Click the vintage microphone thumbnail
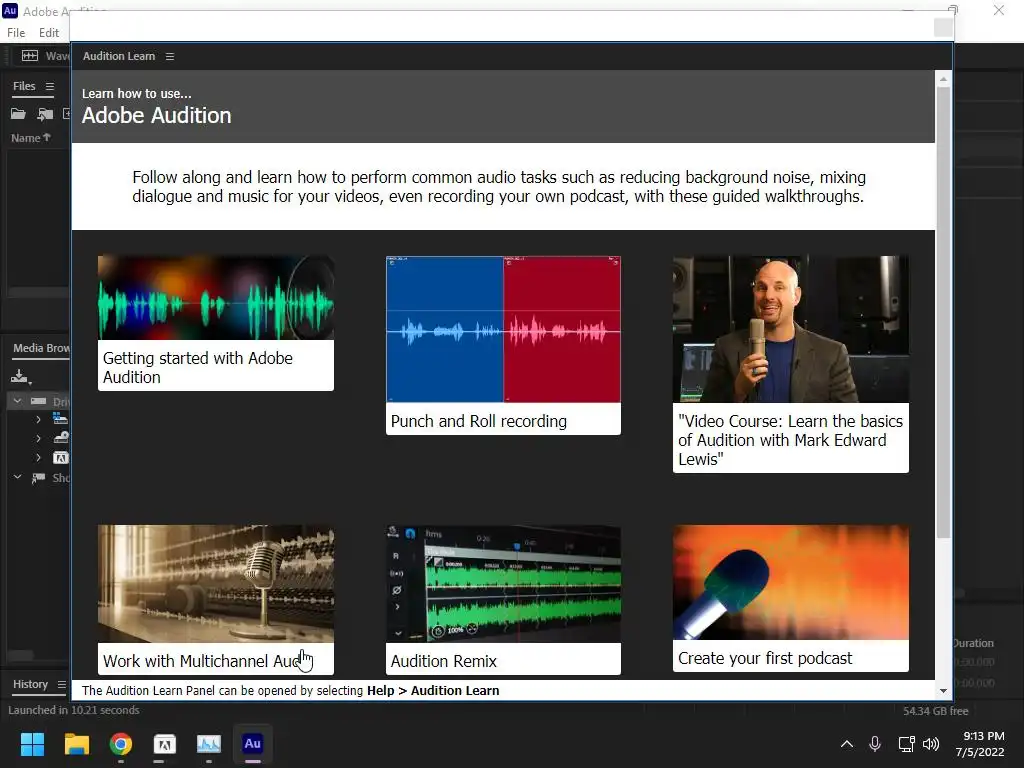 click(216, 584)
